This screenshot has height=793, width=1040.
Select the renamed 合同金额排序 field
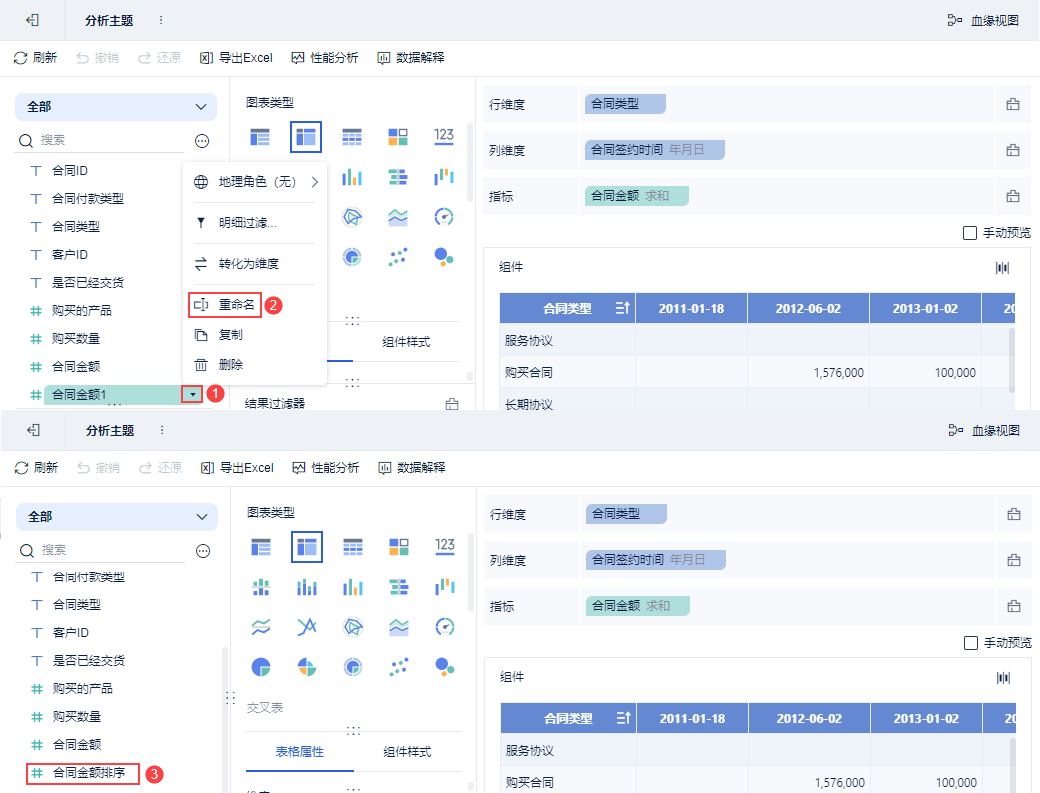(x=83, y=772)
